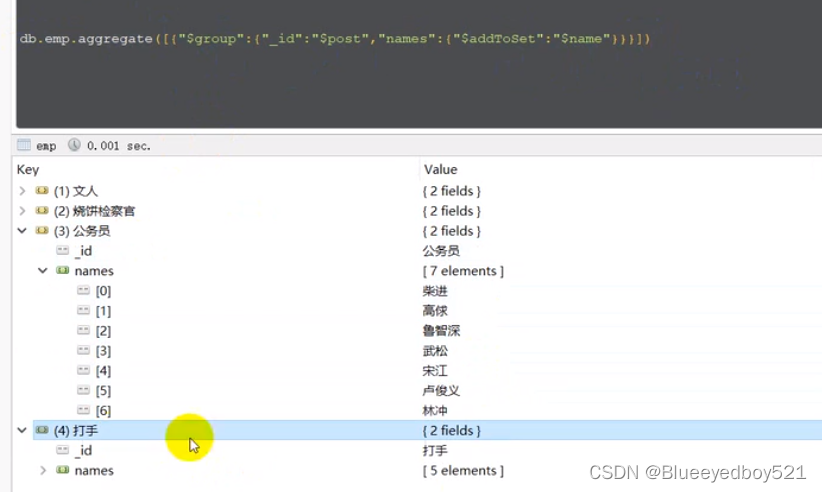Click the emp collection name label
Screen dimensions: 822x492
(x=46, y=146)
